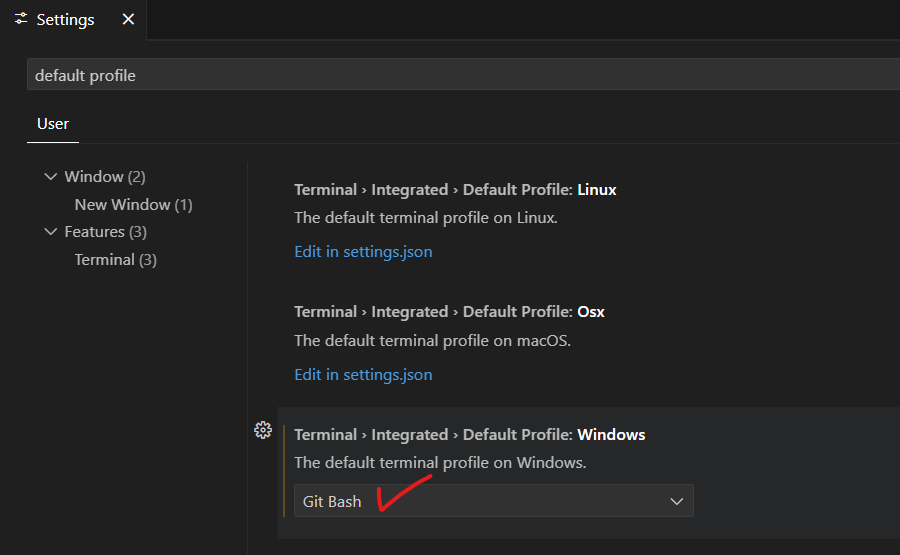Viewport: 900px width, 555px height.
Task: Click the dropdown arrow beside Git Bash
Action: pos(677,501)
